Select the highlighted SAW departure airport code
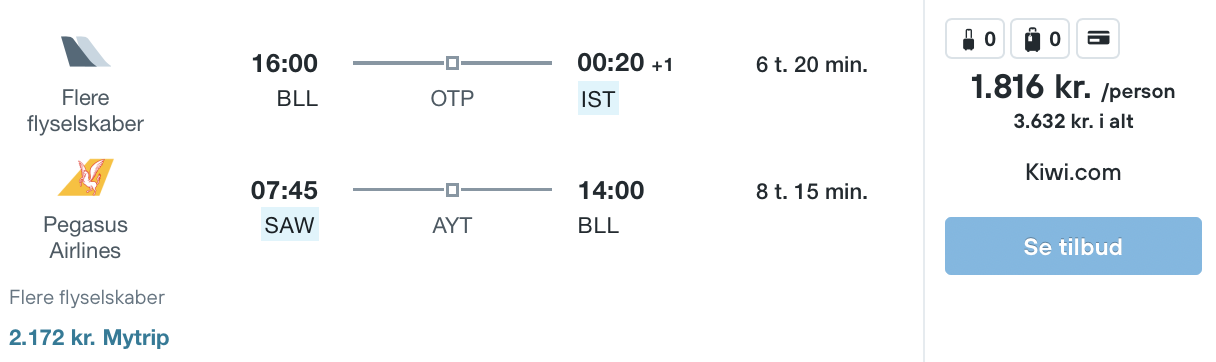 click(289, 225)
